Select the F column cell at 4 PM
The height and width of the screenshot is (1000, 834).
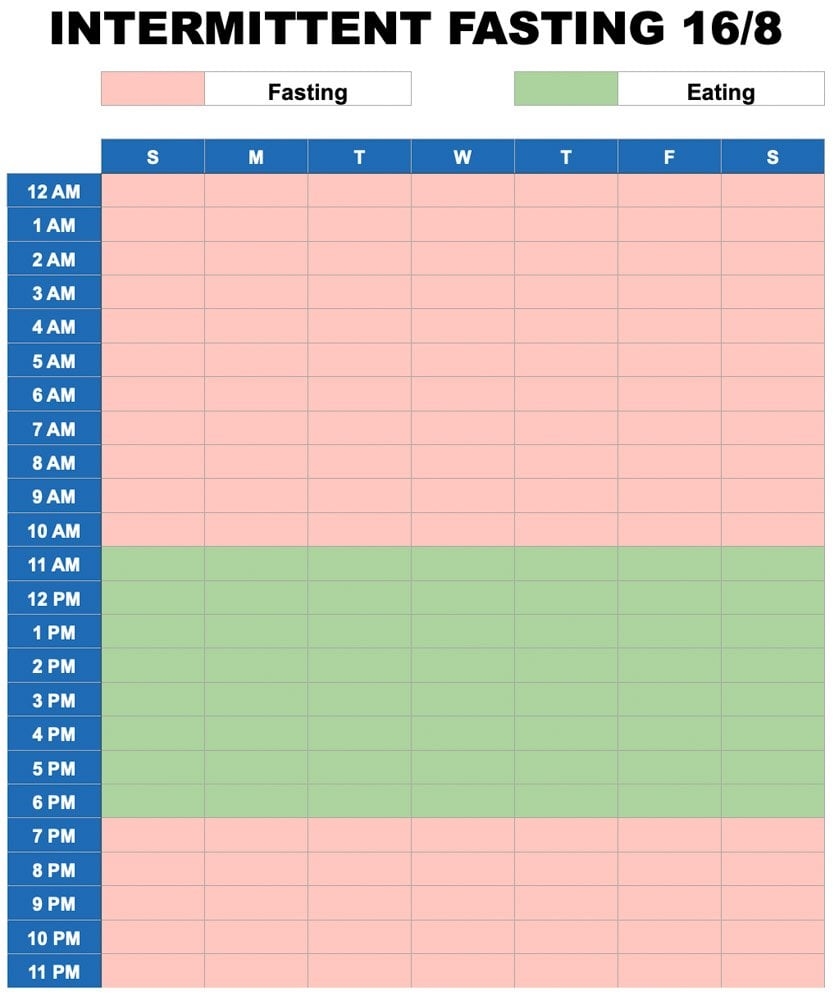(669, 734)
